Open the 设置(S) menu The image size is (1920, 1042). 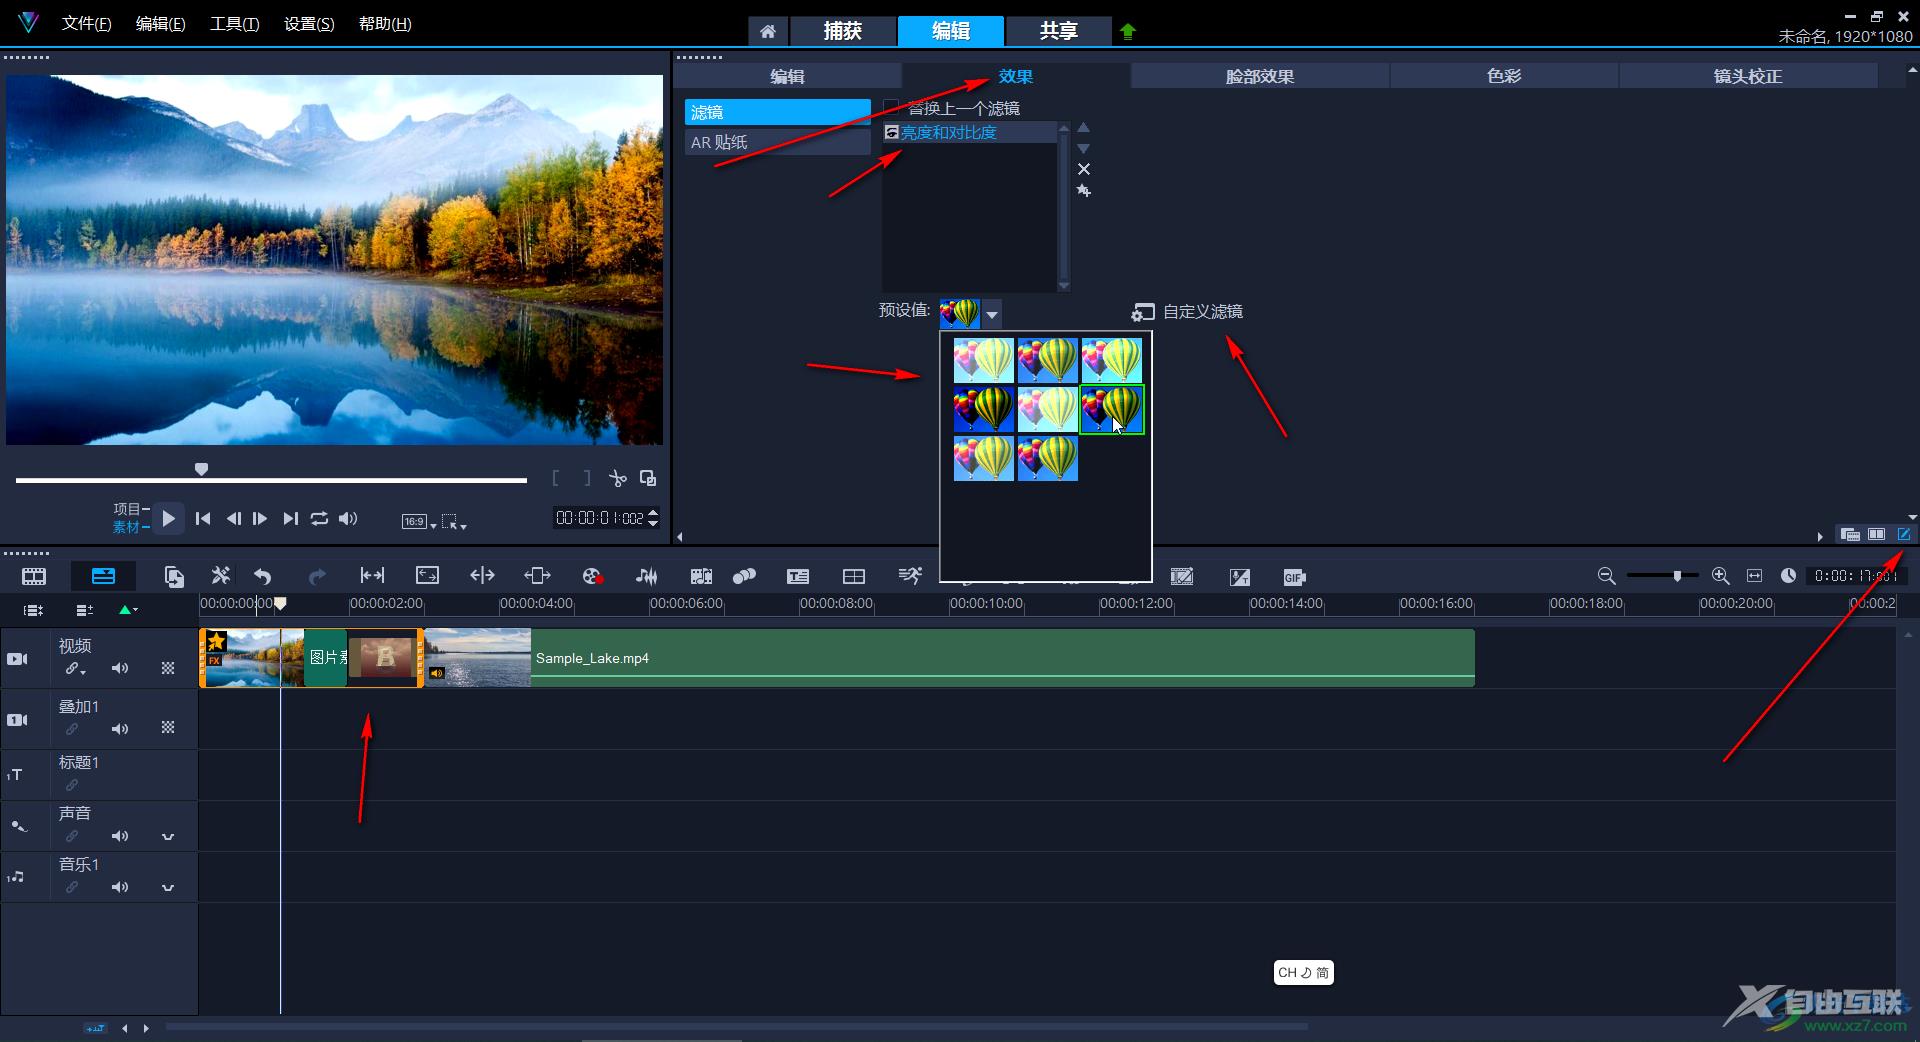click(x=309, y=24)
